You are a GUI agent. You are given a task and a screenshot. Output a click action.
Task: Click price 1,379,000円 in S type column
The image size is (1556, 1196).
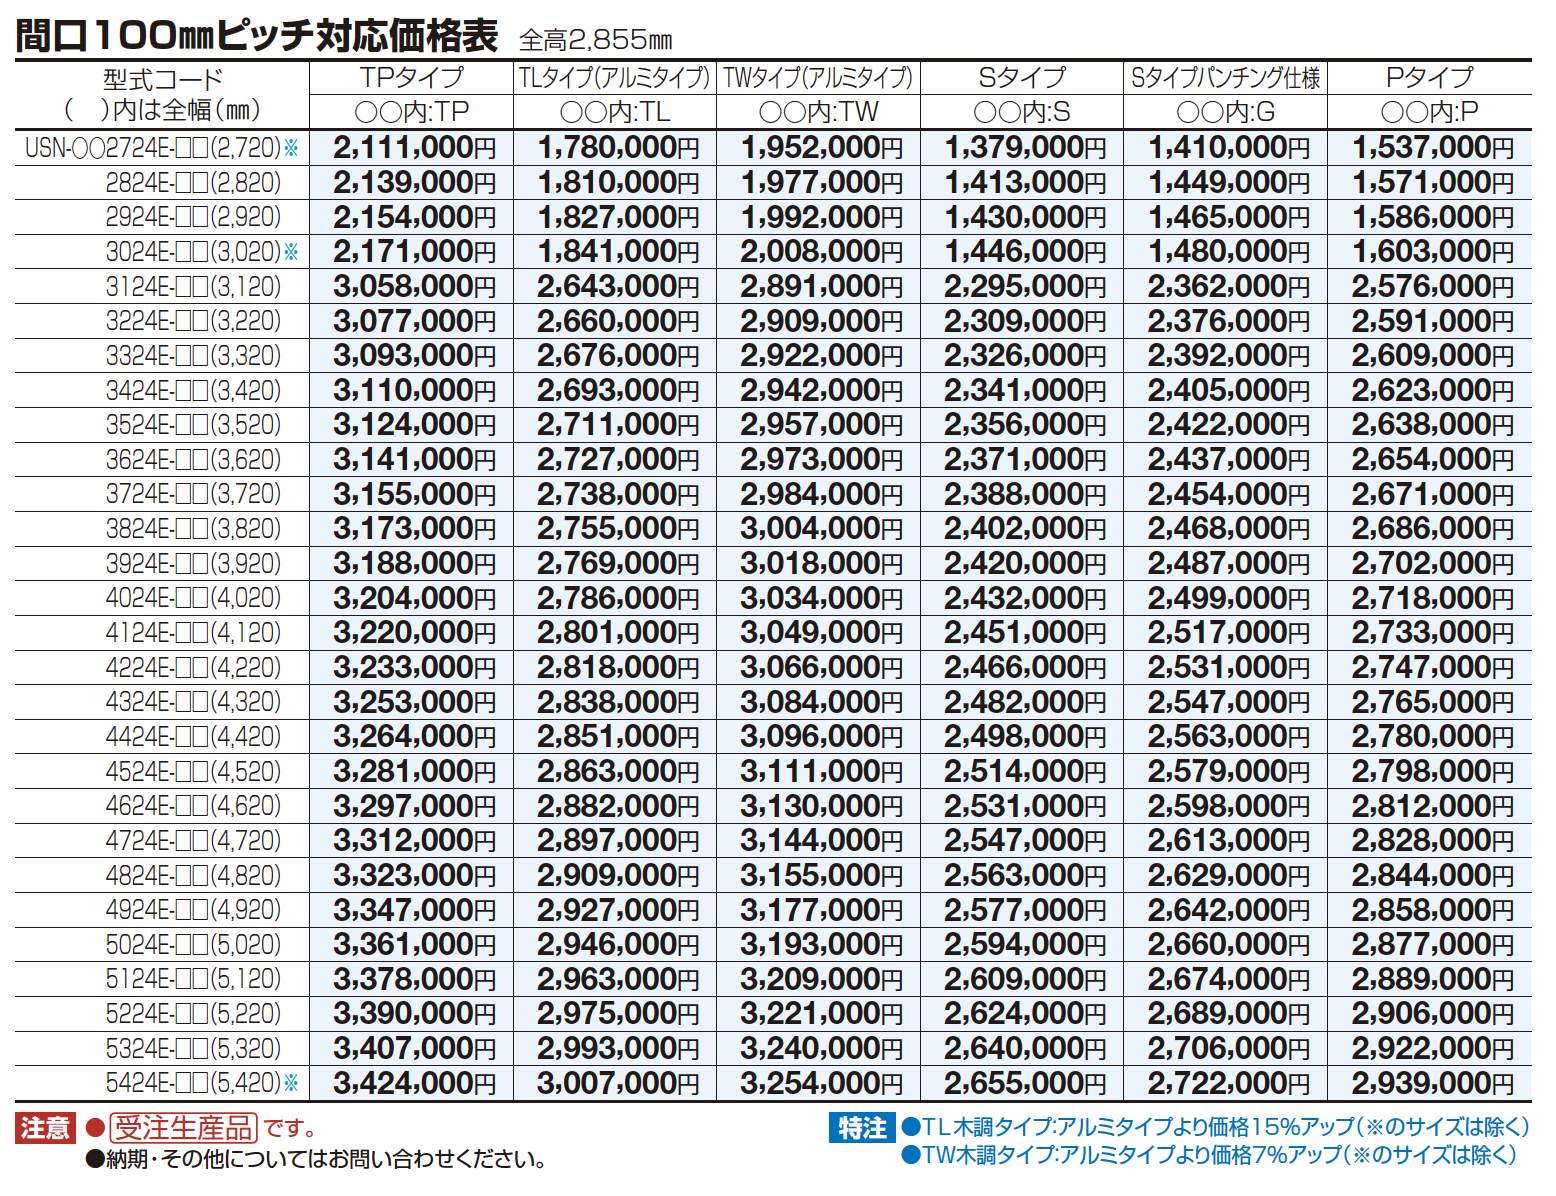point(1026,148)
